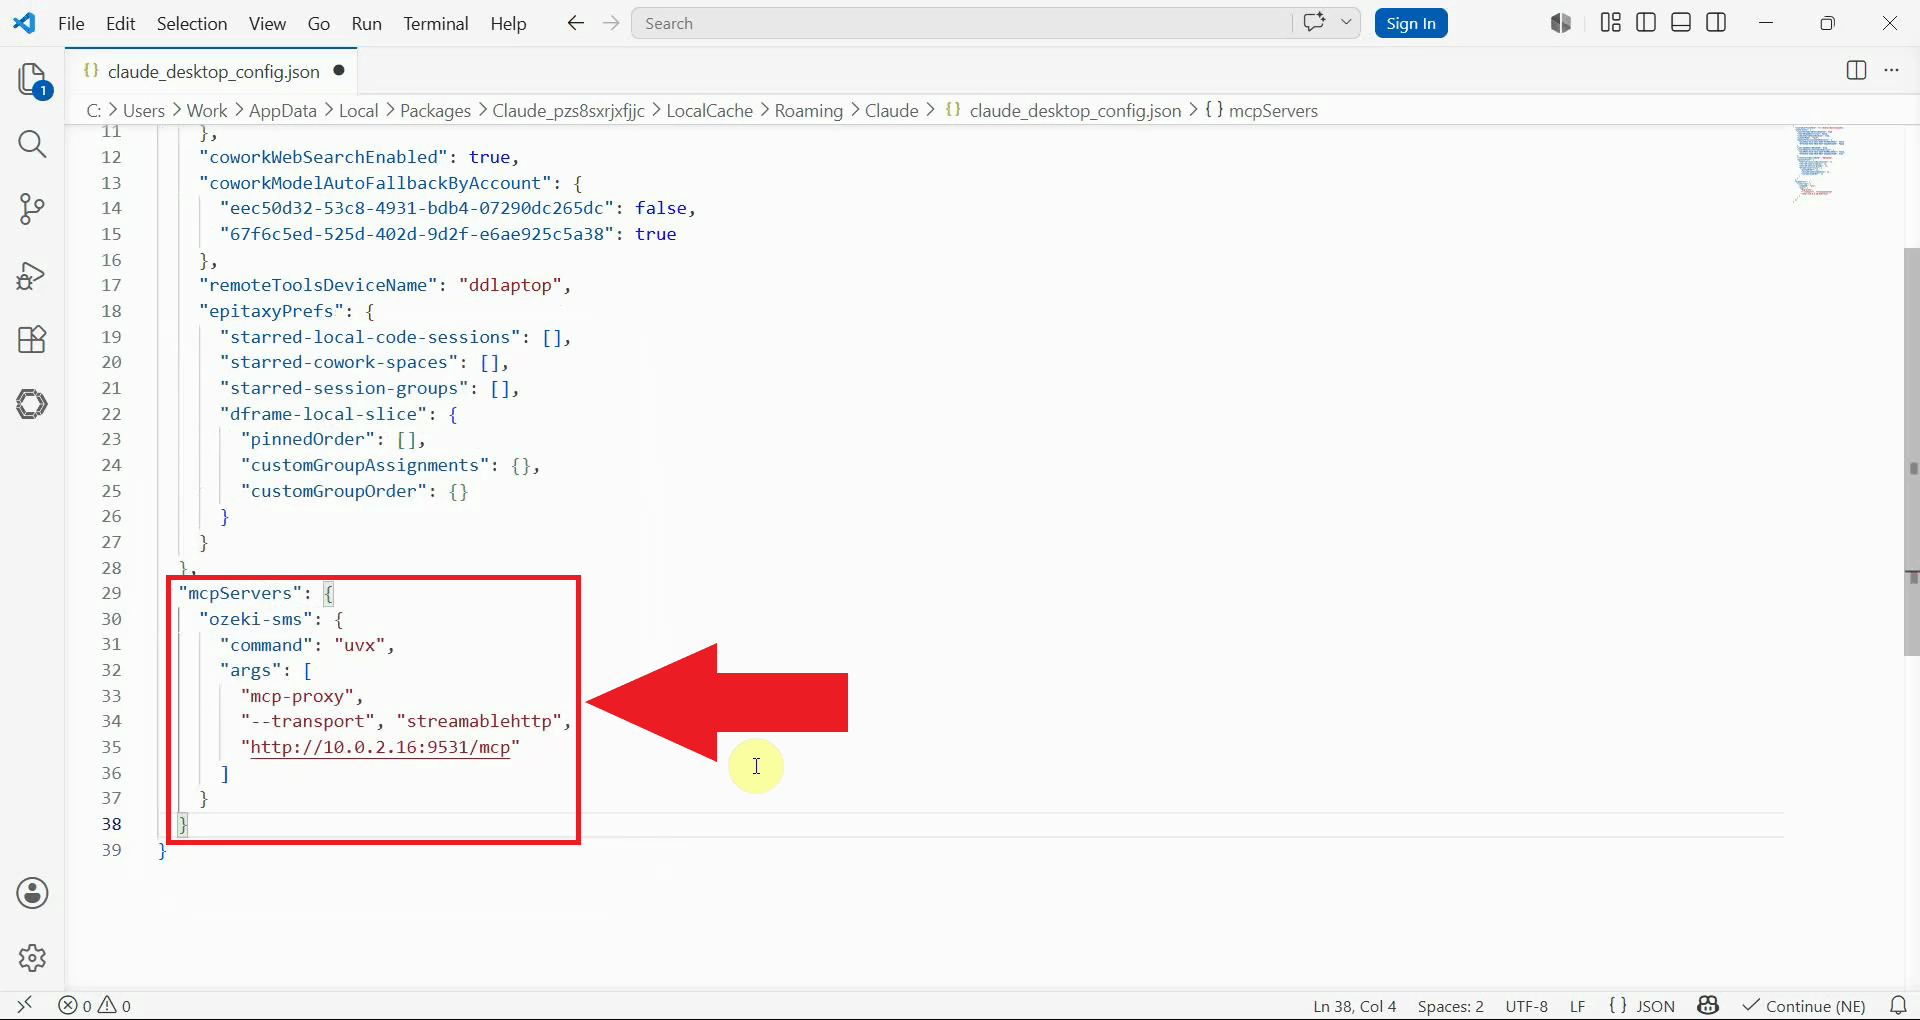Click the "streamablehttp" string value
Viewport: 1920px width, 1020px height.
pos(478,721)
